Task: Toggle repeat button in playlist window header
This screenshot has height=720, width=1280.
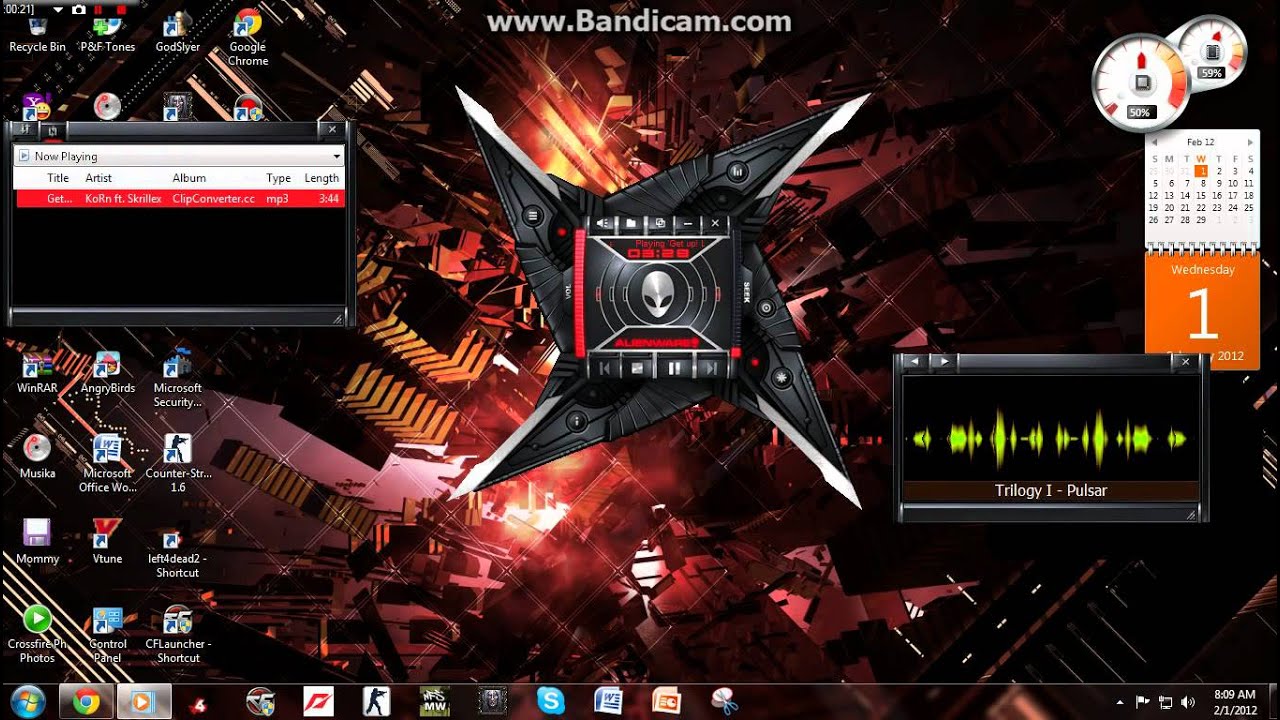Action: [x=52, y=130]
